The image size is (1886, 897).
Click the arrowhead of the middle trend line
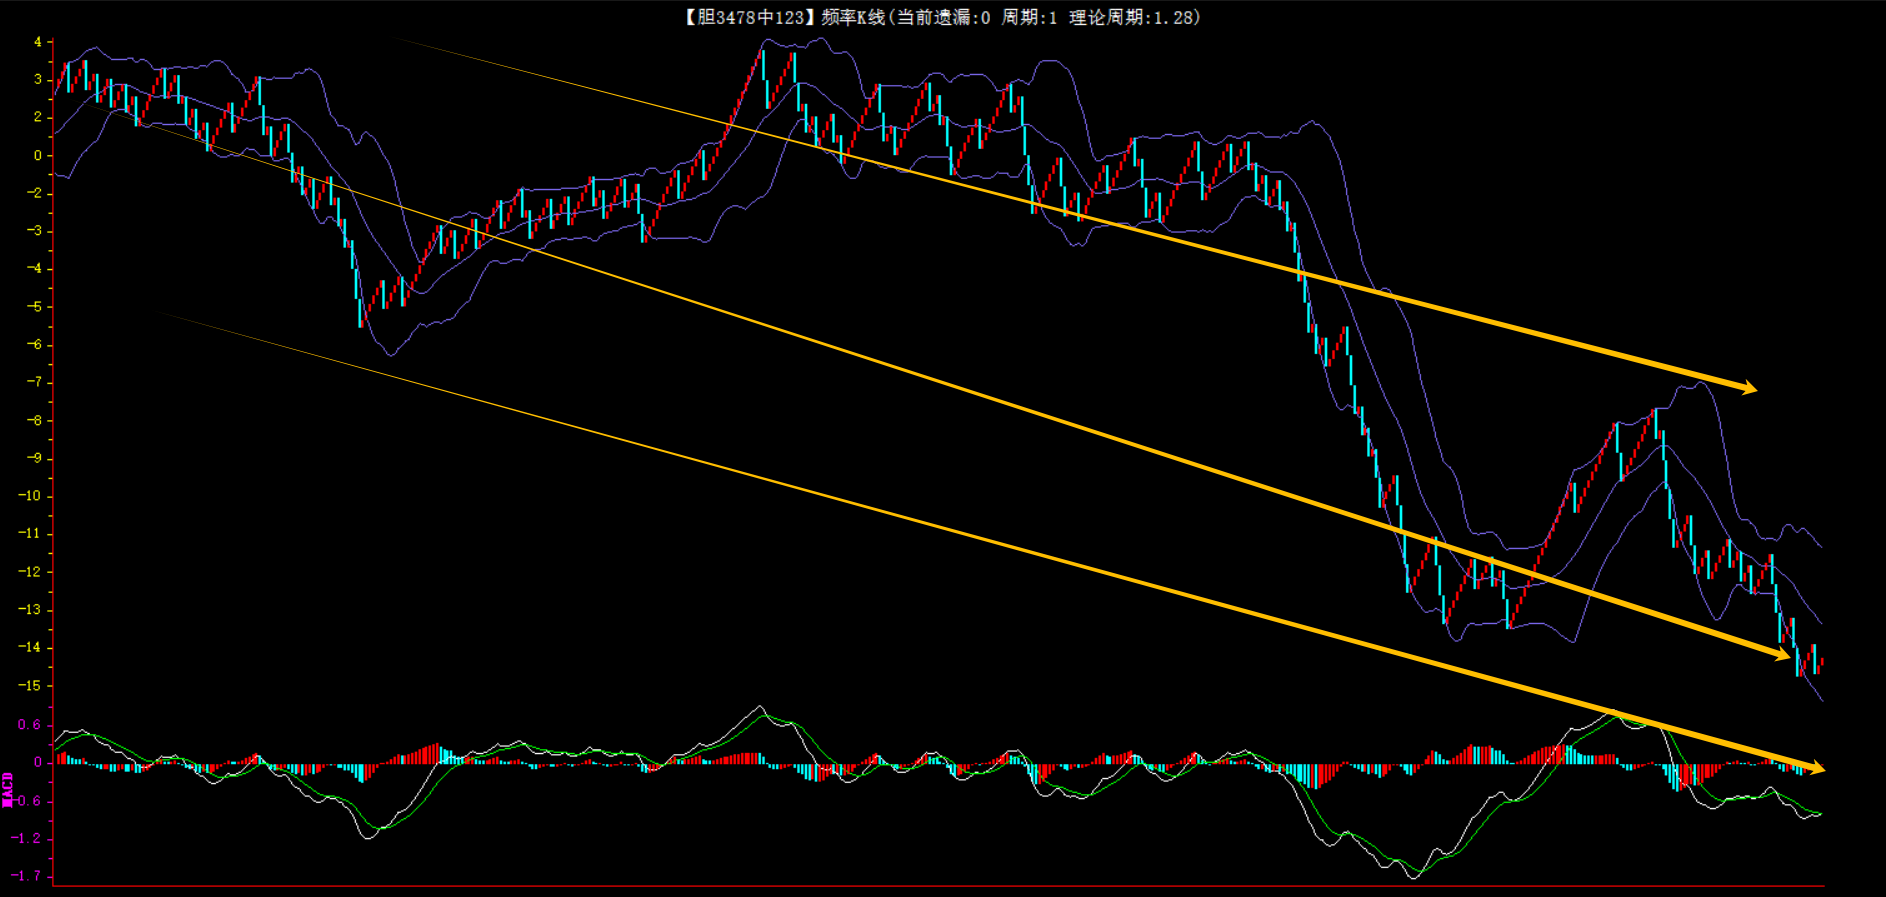pos(1781,655)
